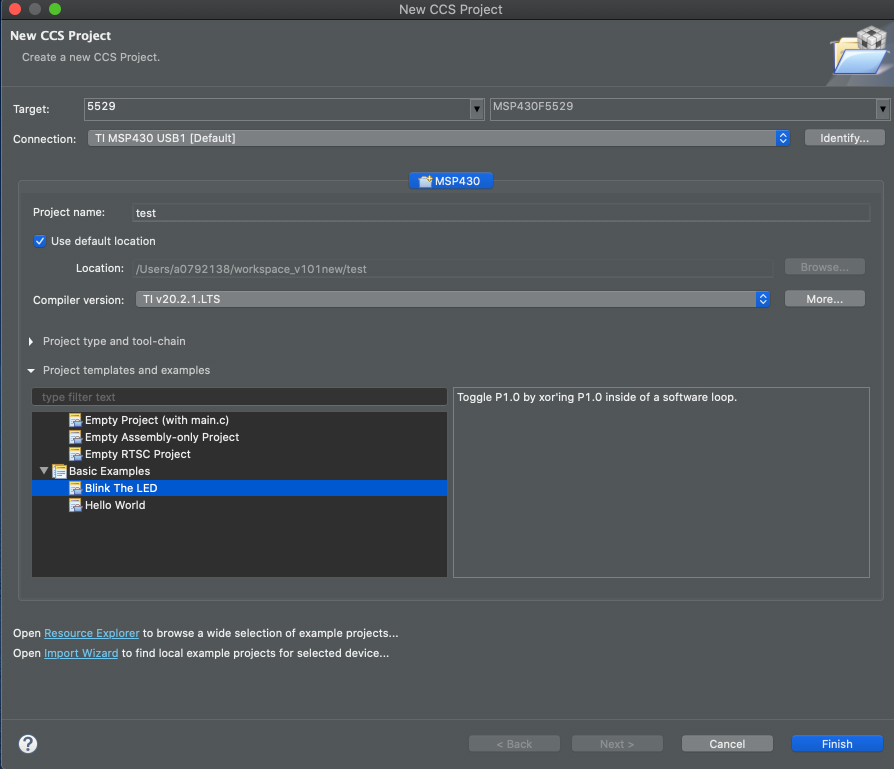
Task: Open the Resource Explorer link
Action: coord(91,633)
